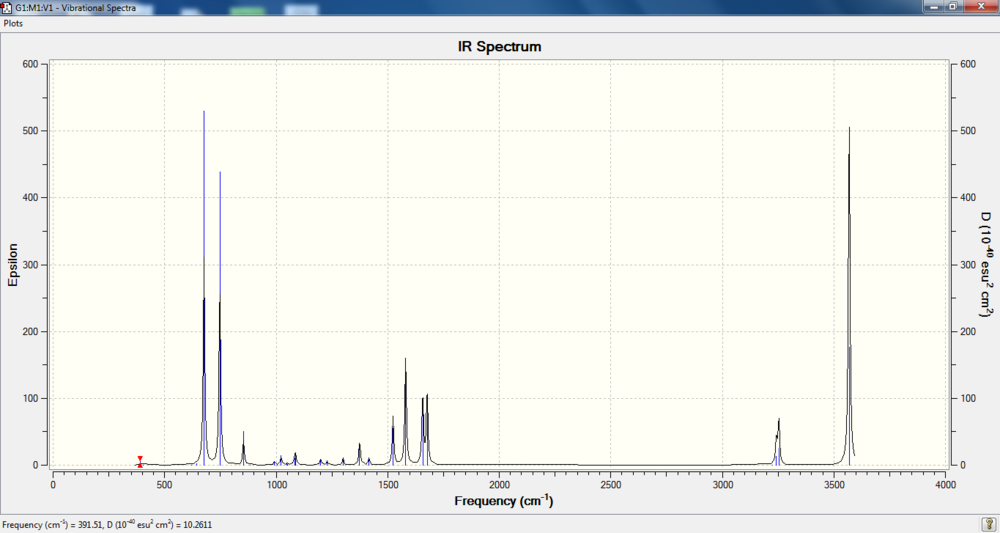Click the "4000" x-axis tick label
This screenshot has height=533, width=1000.
pos(945,485)
